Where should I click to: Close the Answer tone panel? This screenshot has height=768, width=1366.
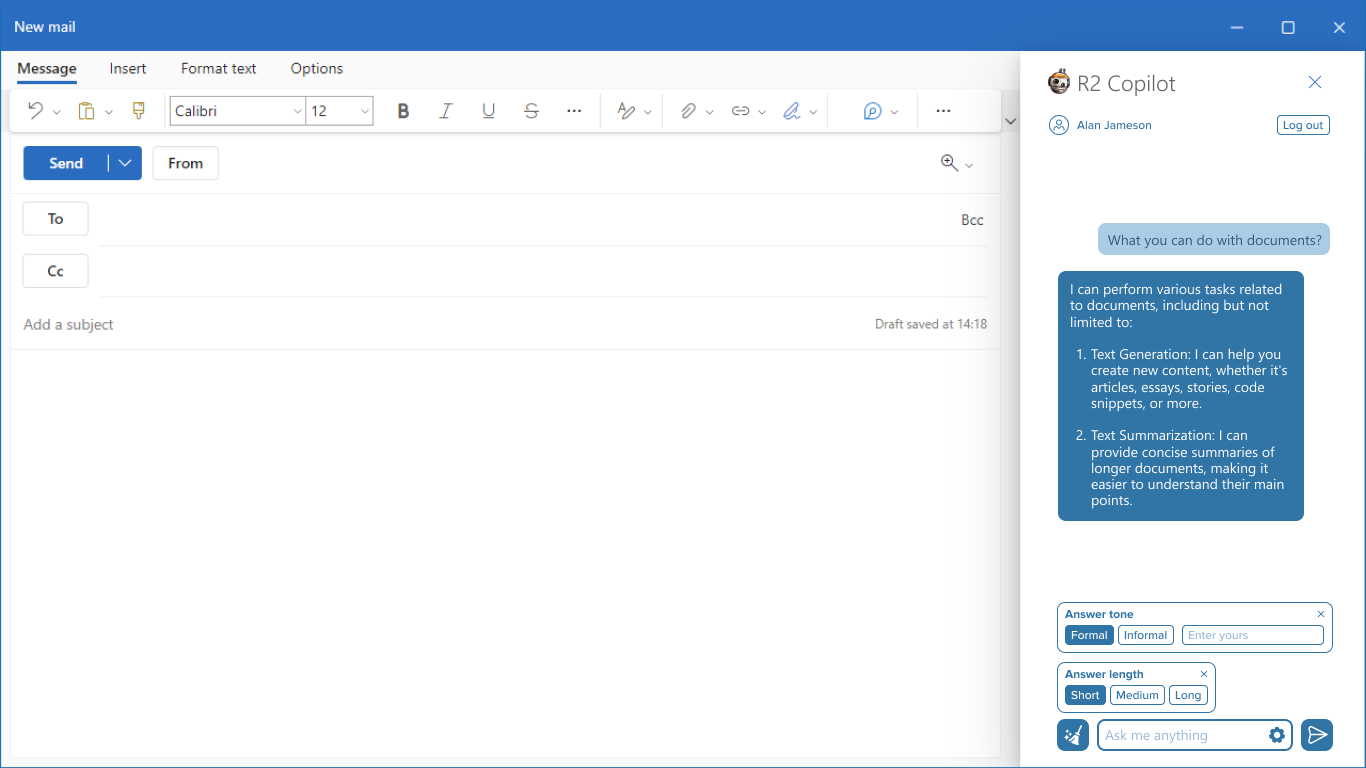tap(1321, 614)
